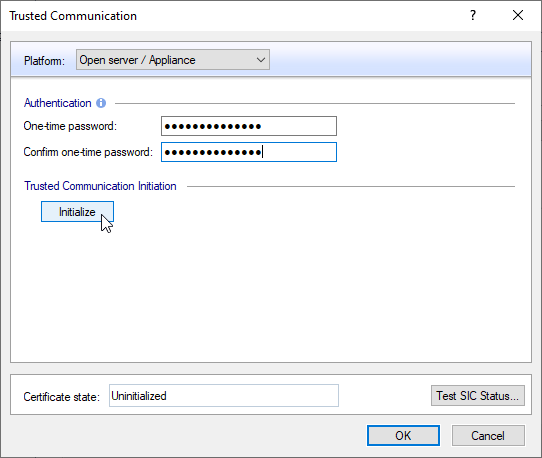Open the help question mark
This screenshot has height=458, width=542.
(473, 15)
